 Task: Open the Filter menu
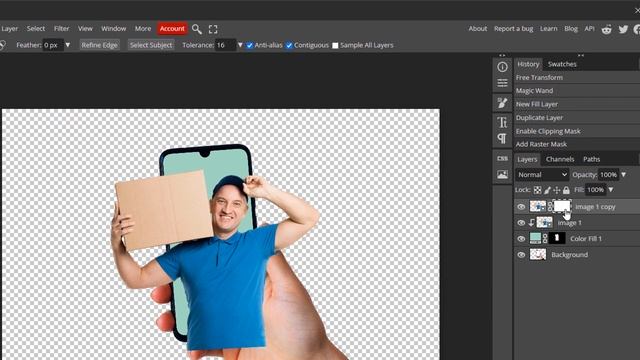[x=62, y=29]
